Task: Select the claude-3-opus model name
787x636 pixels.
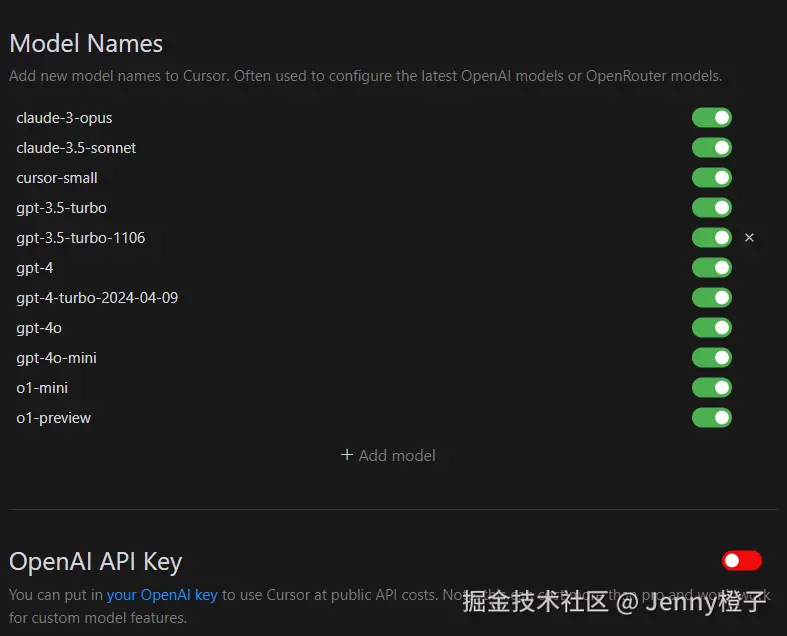Action: [x=64, y=118]
